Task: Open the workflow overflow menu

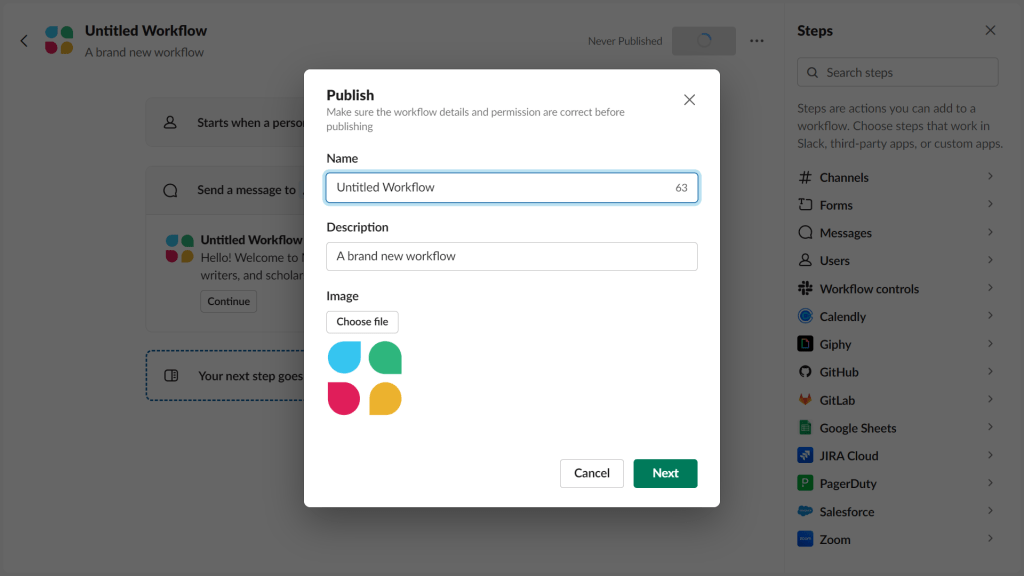Action: tap(756, 40)
